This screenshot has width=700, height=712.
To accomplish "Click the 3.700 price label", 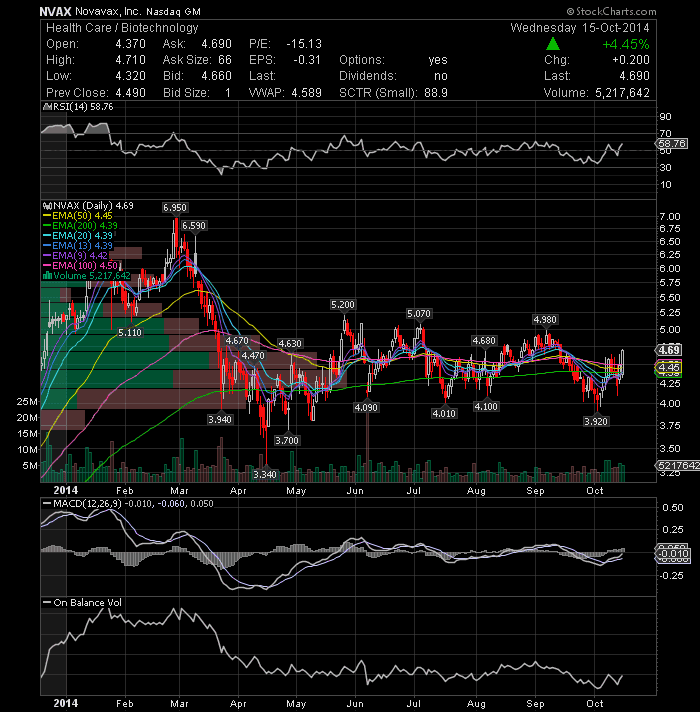I will click(x=287, y=440).
